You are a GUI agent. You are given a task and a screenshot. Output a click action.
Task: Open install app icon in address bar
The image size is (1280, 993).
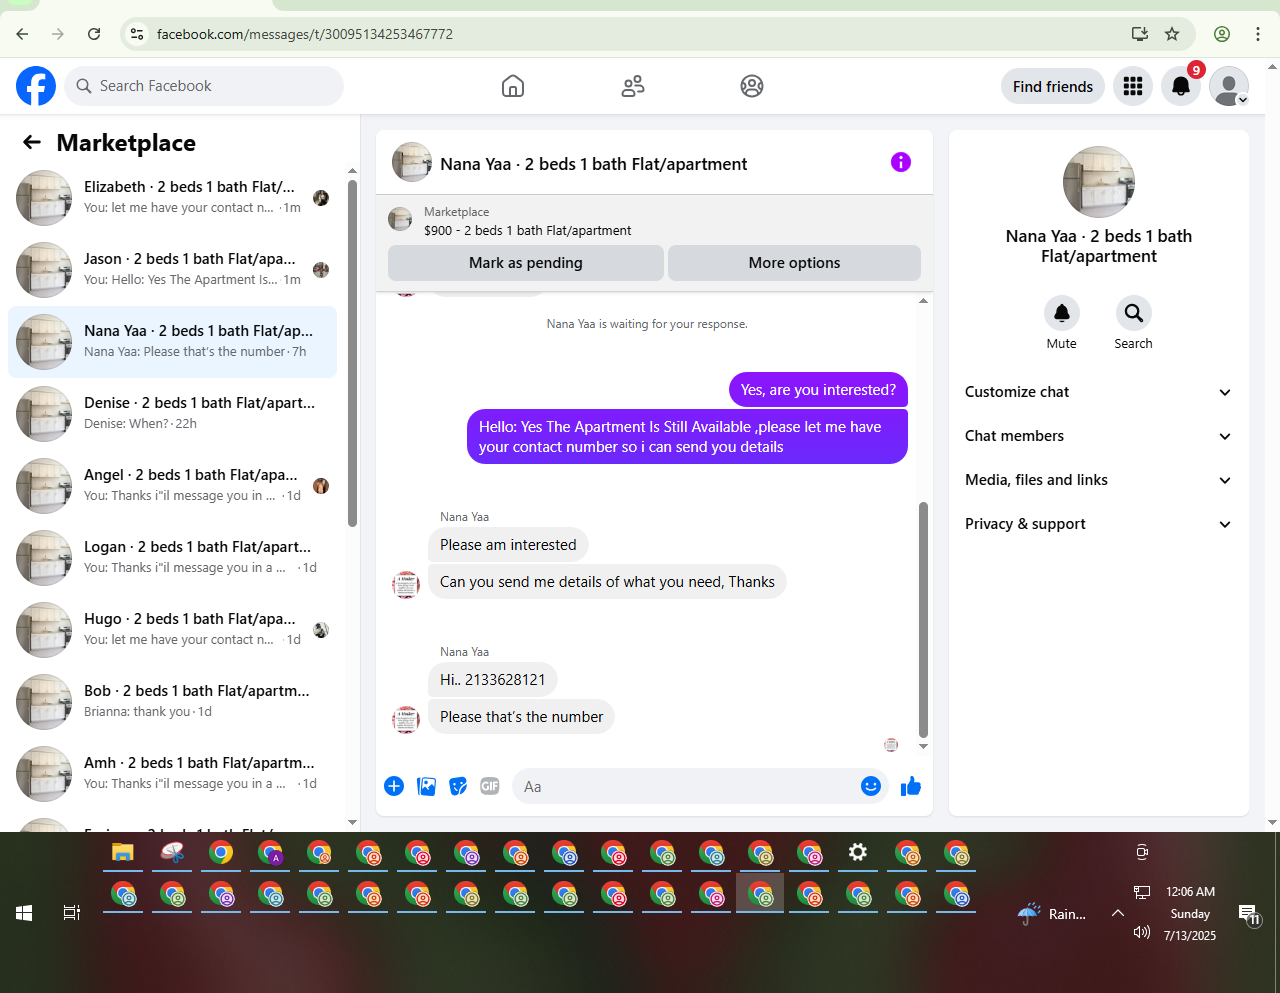tap(1140, 34)
